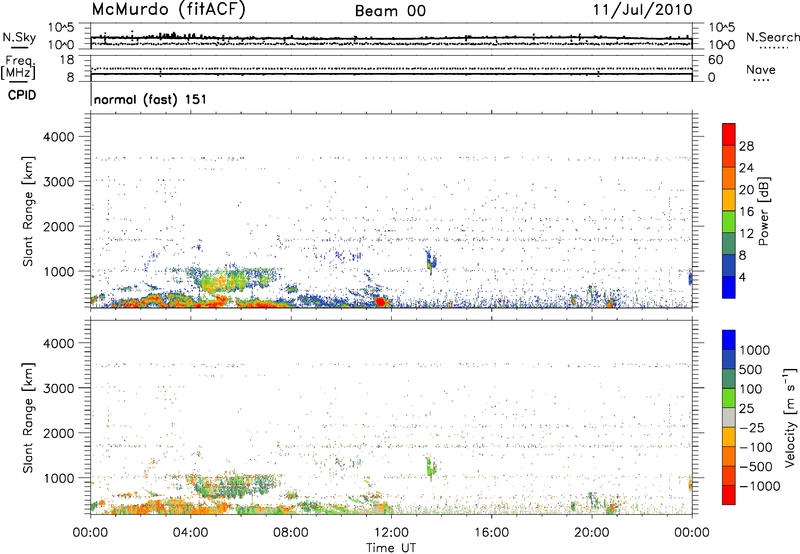Click the '28' power scale value
Viewport: 800px width, 554px height.
(x=746, y=146)
